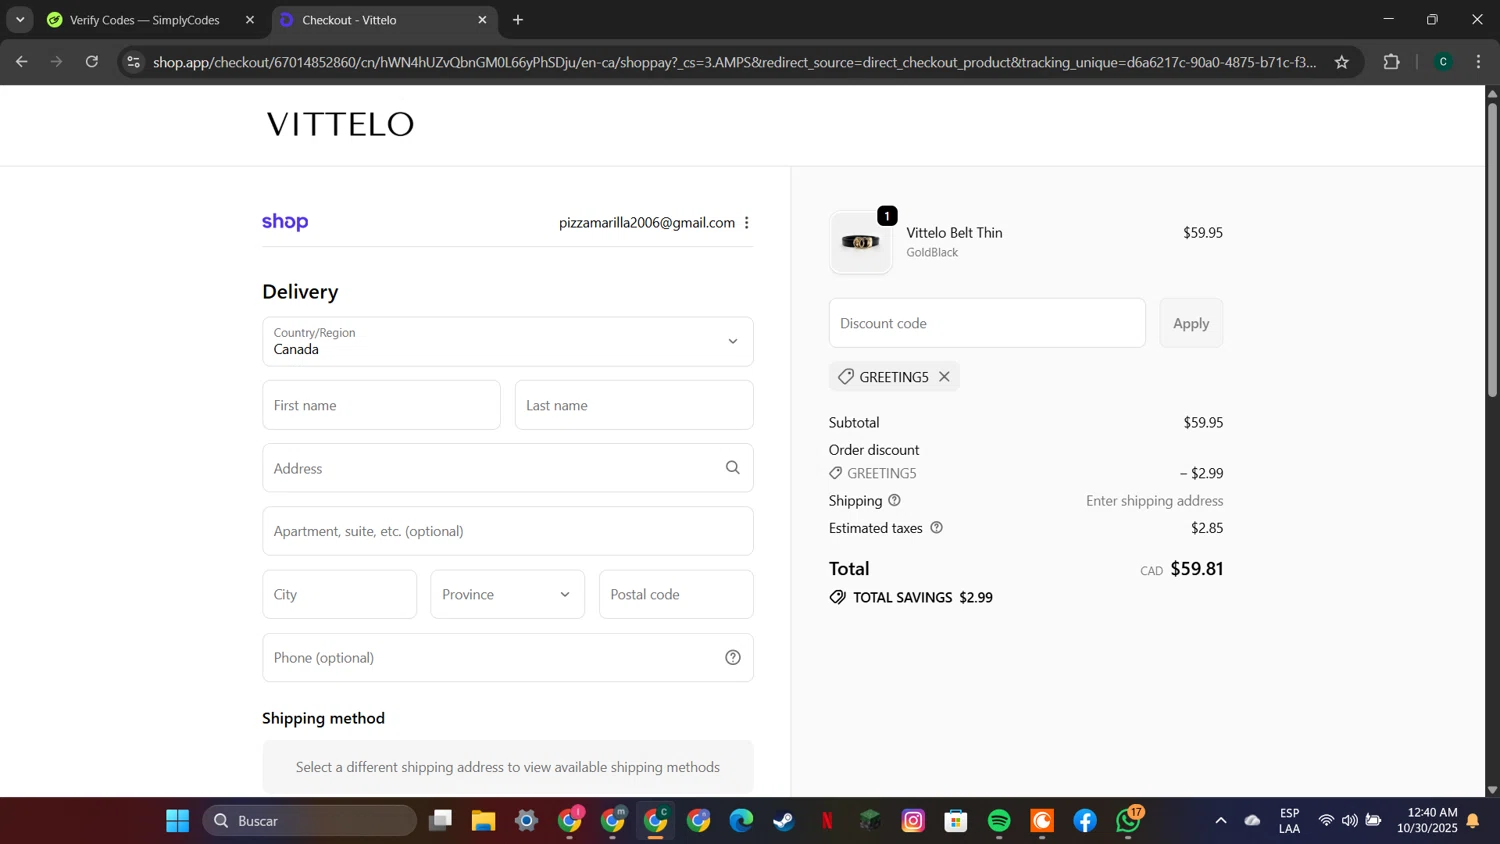Click the Shop Pay logo
Viewport: 1500px width, 844px height.
click(285, 222)
